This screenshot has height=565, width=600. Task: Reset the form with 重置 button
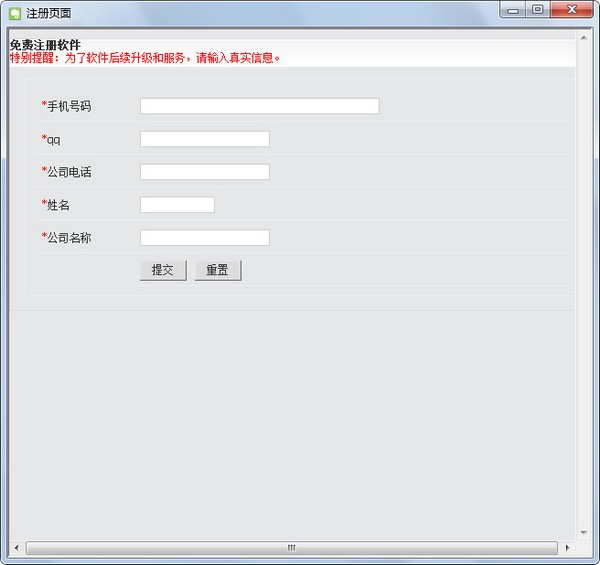coord(218,270)
